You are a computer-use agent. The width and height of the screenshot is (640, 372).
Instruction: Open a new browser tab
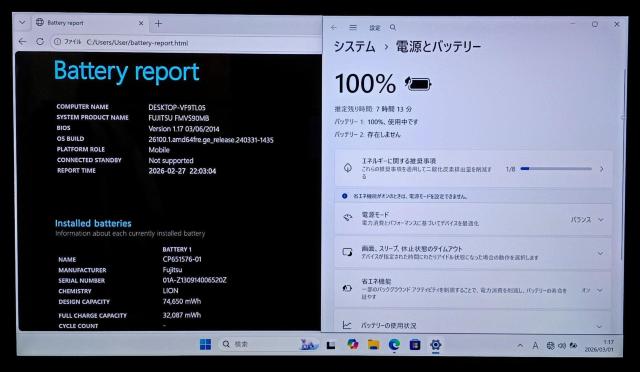(x=158, y=24)
